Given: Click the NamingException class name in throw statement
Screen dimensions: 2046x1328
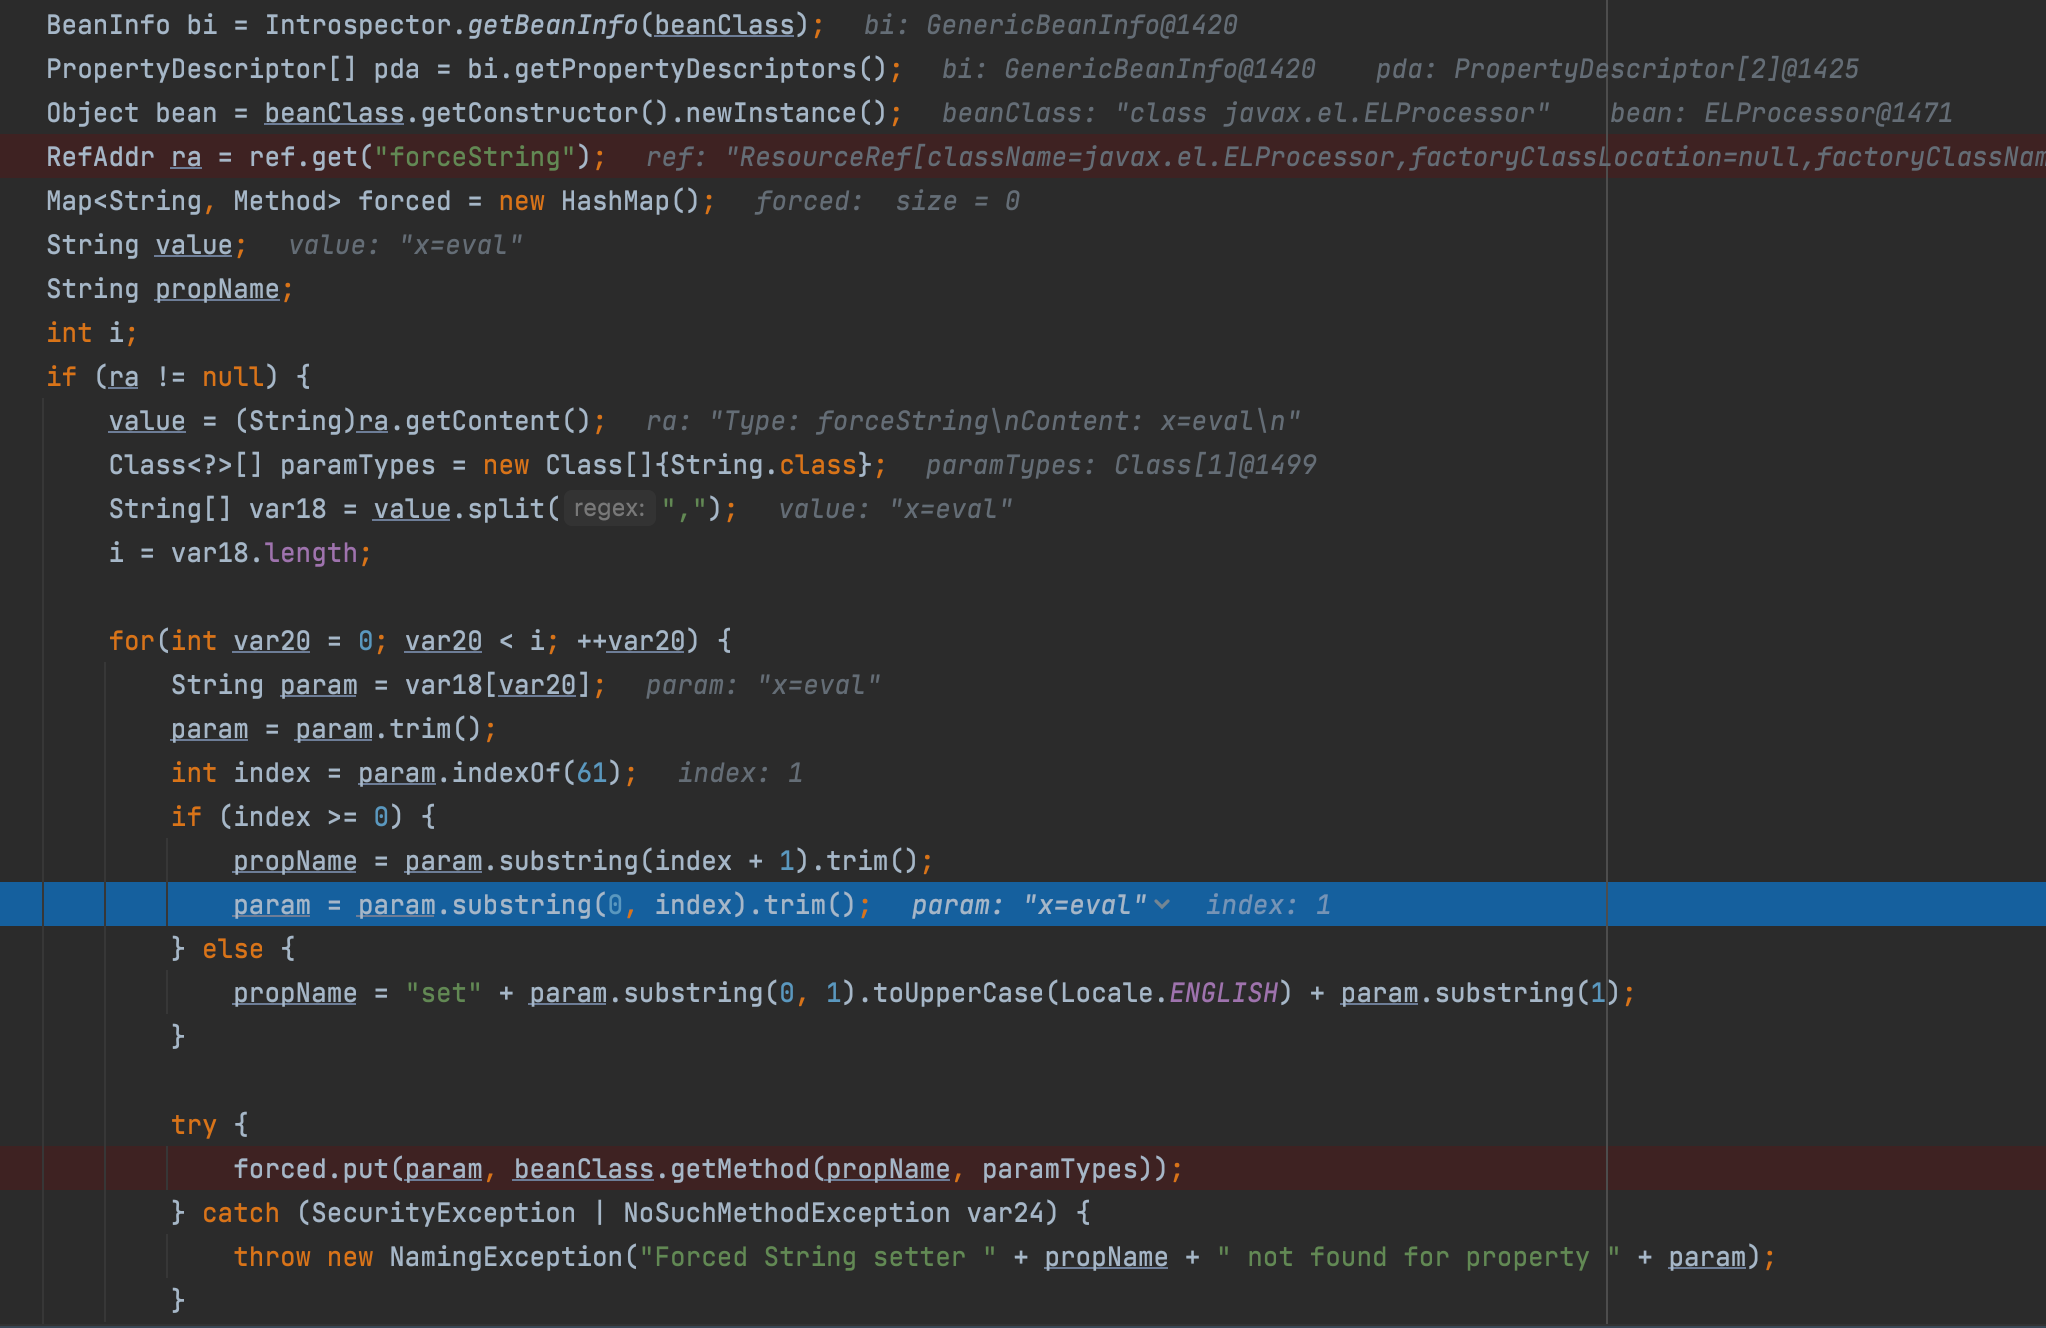Looking at the screenshot, I should tap(506, 1257).
